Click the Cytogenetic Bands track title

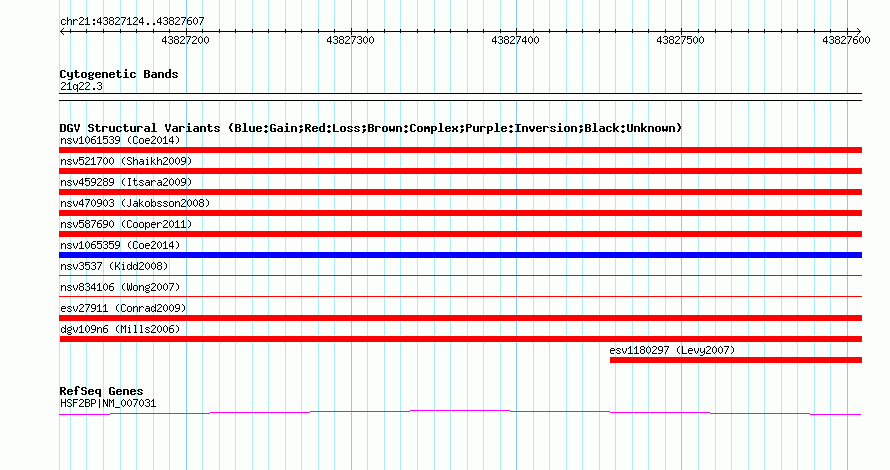(x=119, y=74)
